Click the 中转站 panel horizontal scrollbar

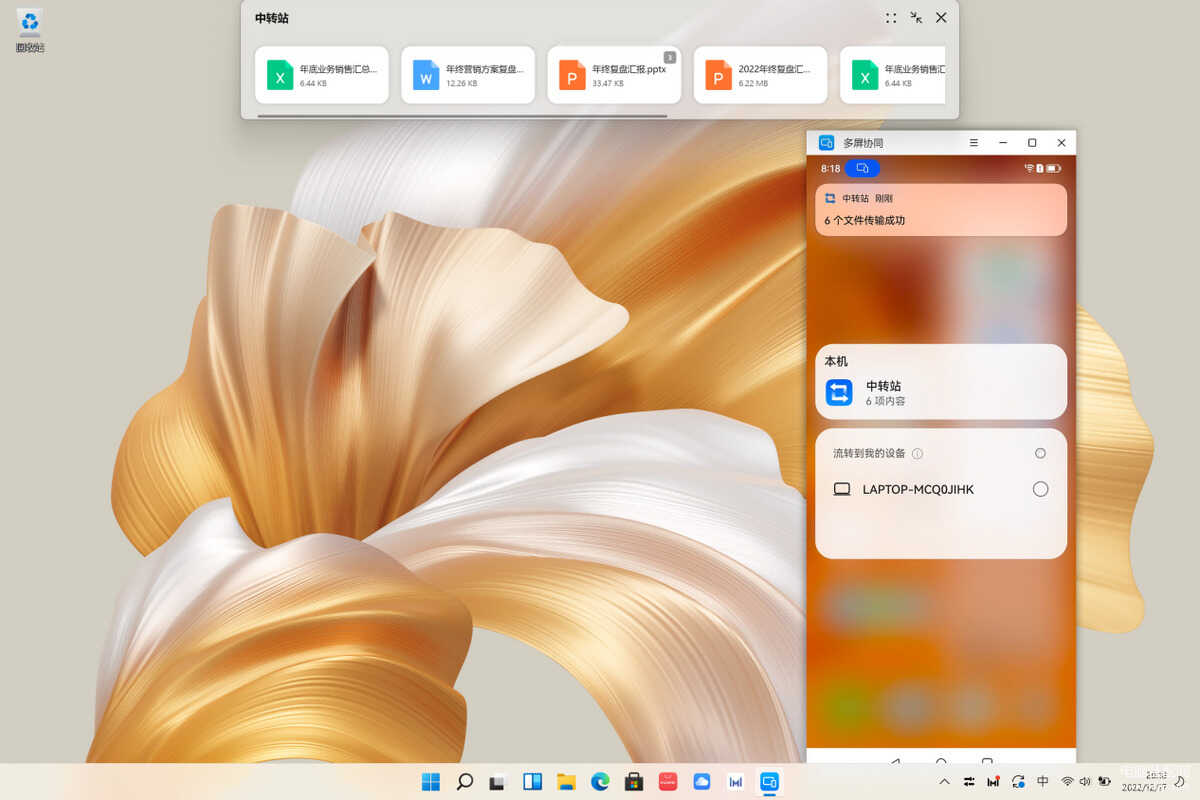coord(462,116)
